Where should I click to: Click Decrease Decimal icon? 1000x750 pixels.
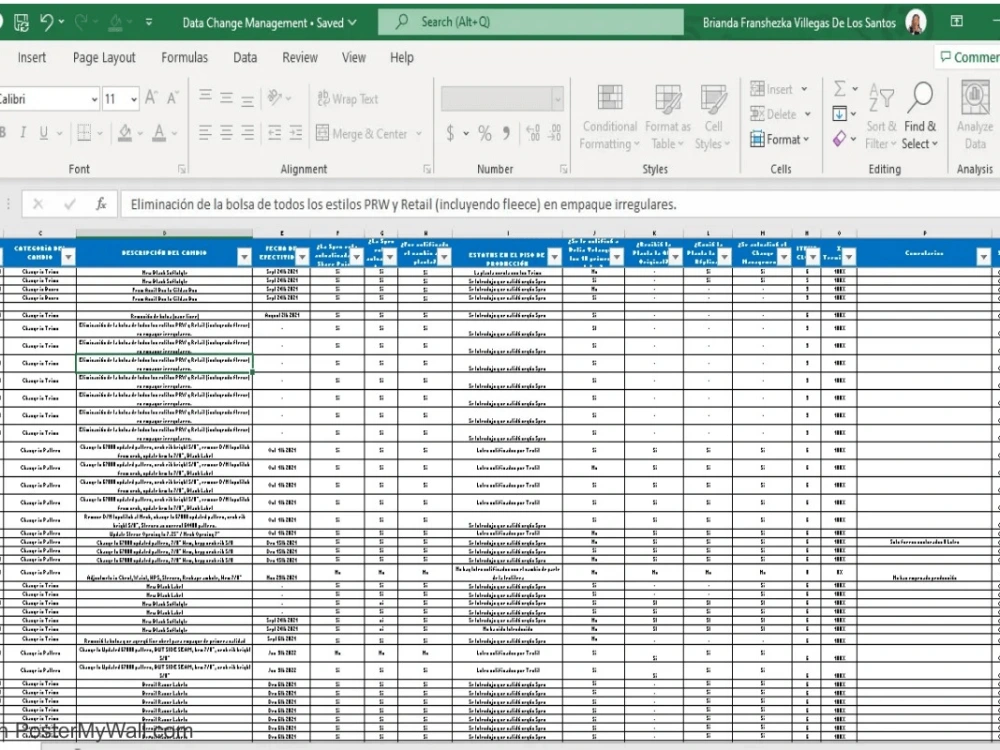[x=555, y=133]
